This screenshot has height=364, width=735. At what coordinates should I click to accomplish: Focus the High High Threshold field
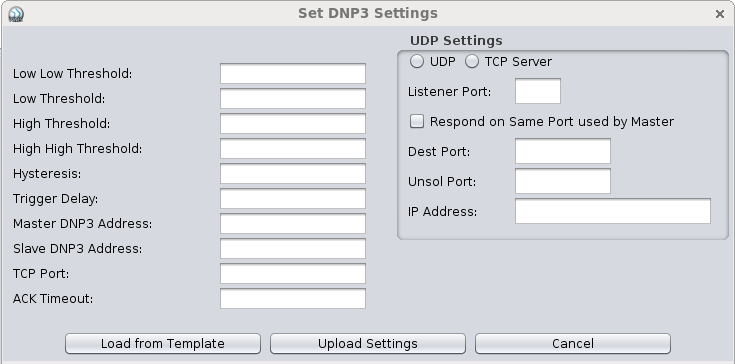coord(293,149)
